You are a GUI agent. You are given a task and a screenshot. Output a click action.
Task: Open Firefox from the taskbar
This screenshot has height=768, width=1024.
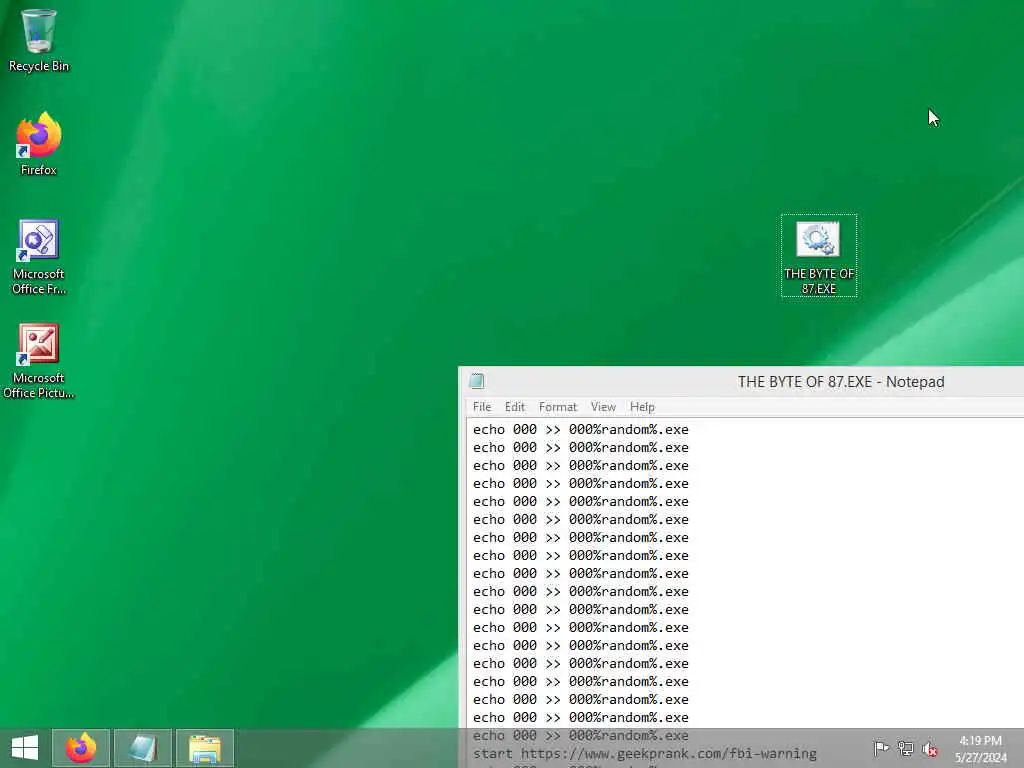click(81, 748)
